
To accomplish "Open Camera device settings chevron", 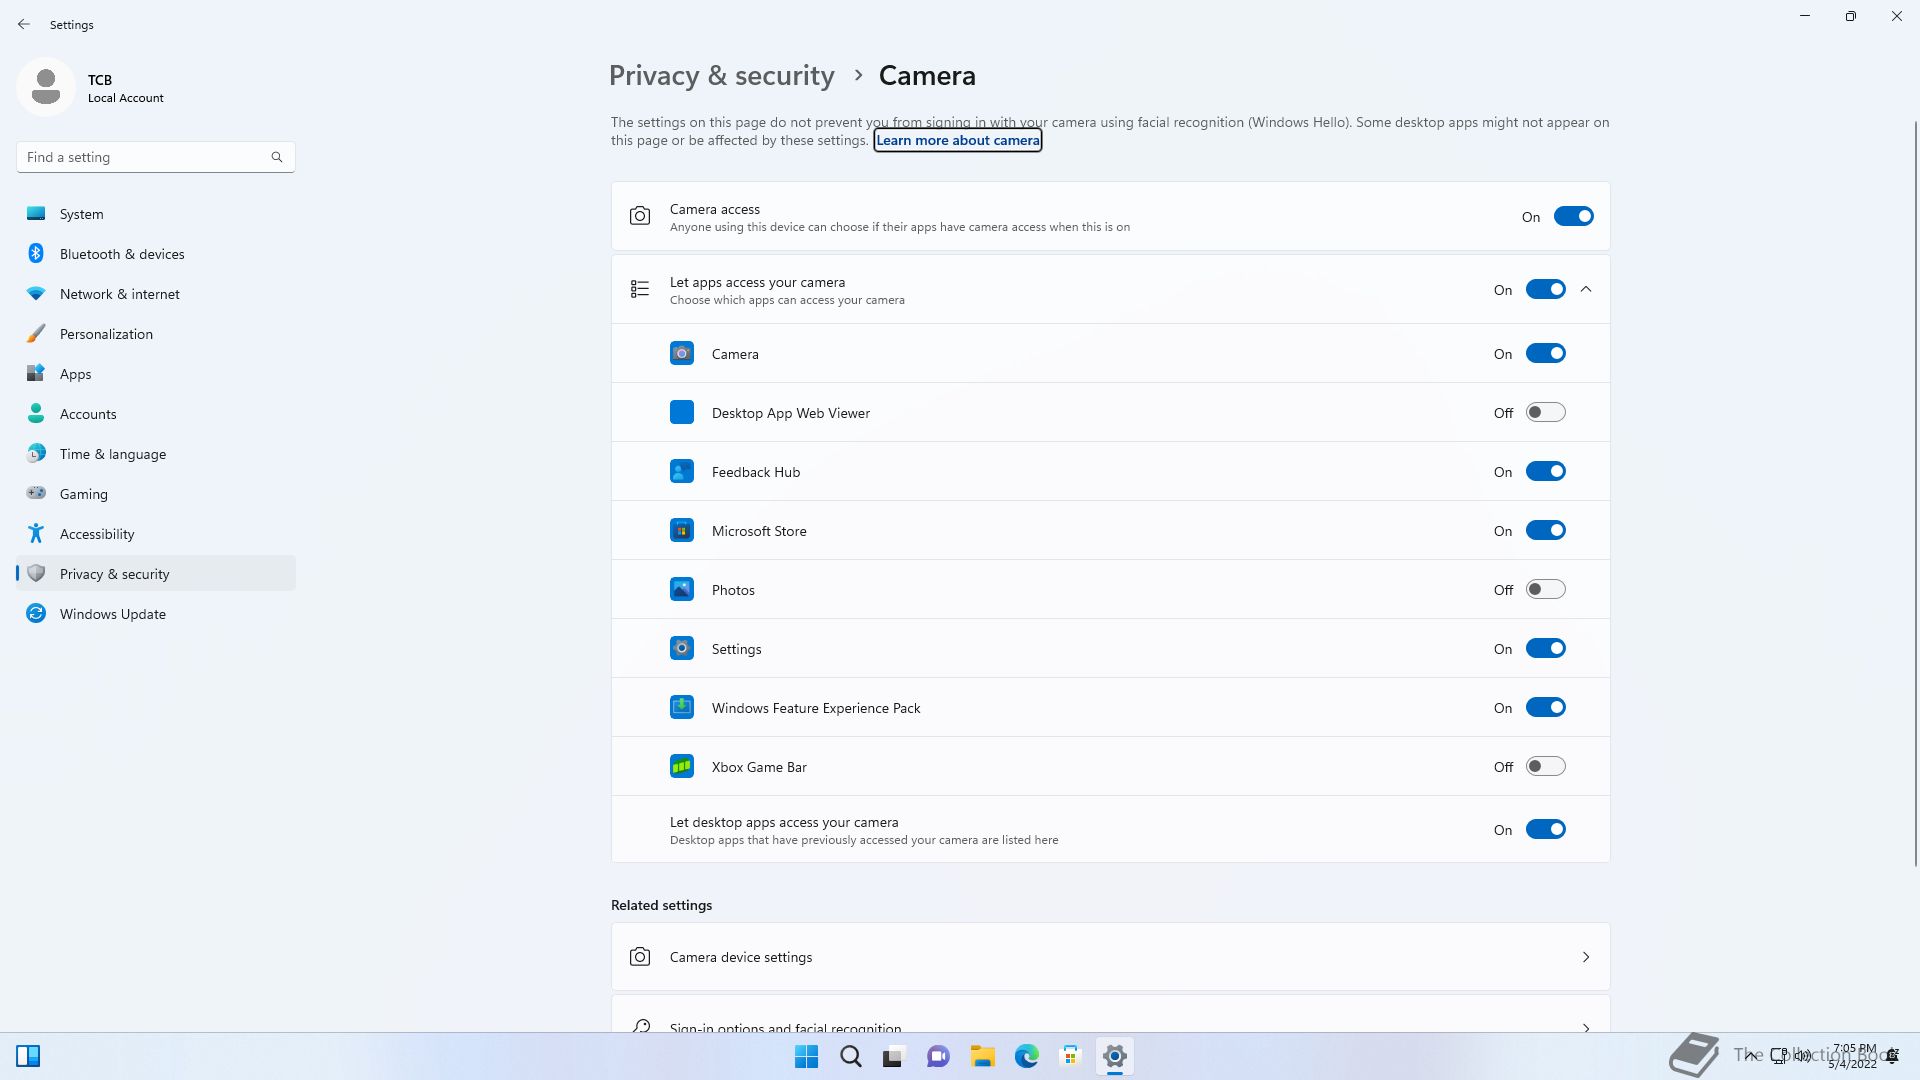I will pos(1586,957).
